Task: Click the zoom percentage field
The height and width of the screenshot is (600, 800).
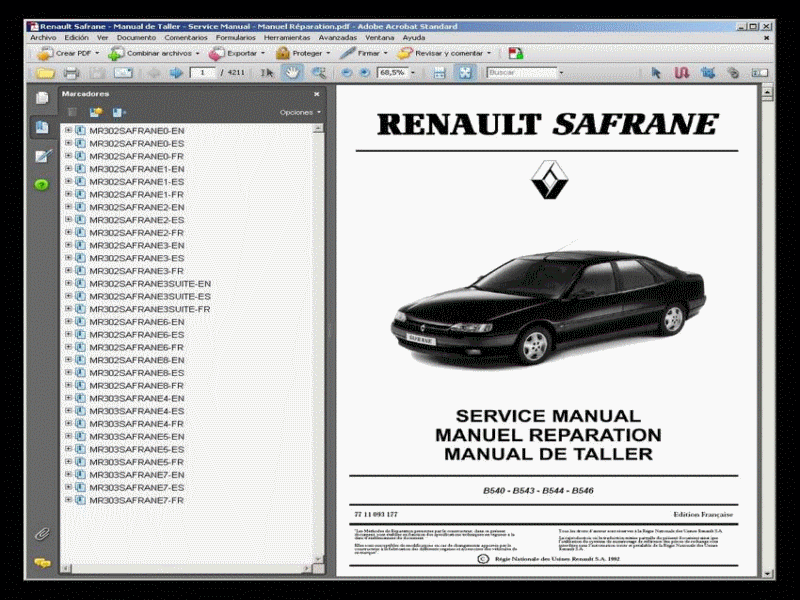Action: pos(392,73)
